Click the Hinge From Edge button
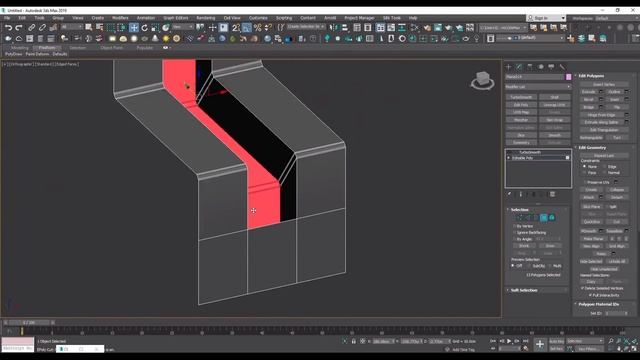Image resolution: width=640 pixels, height=360 pixels. tap(602, 115)
